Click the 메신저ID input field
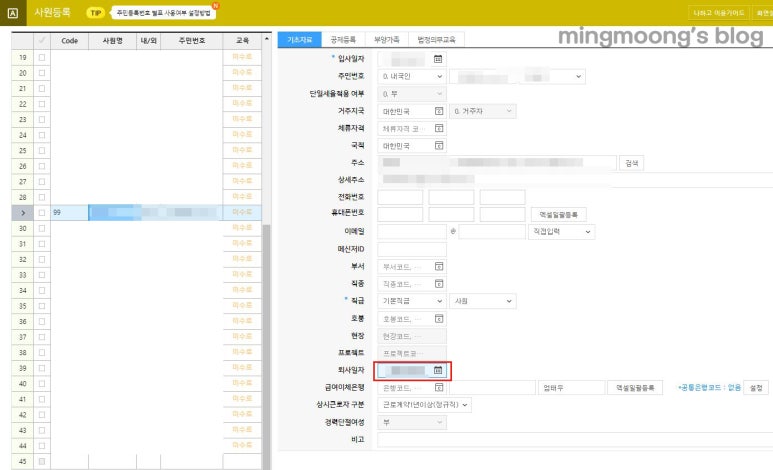Viewport: 773px width, 470px height. 412,249
